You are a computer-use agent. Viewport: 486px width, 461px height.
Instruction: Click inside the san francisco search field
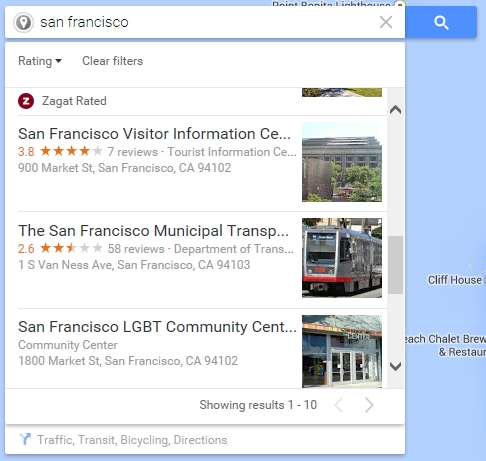(x=207, y=22)
